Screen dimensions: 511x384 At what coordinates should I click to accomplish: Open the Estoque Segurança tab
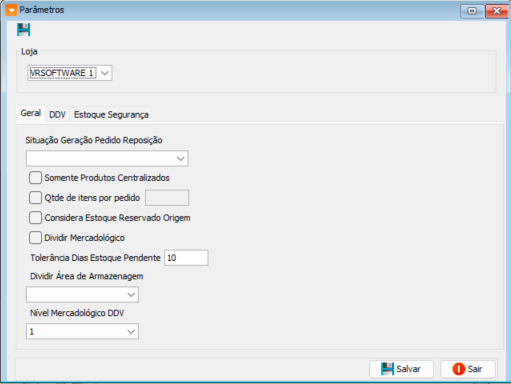111,115
